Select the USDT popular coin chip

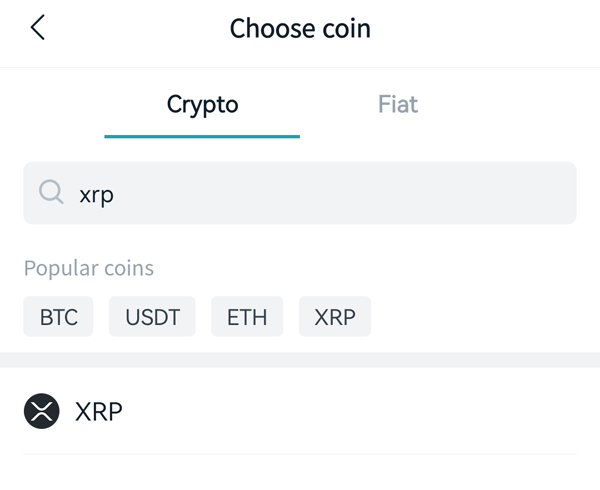tap(152, 316)
